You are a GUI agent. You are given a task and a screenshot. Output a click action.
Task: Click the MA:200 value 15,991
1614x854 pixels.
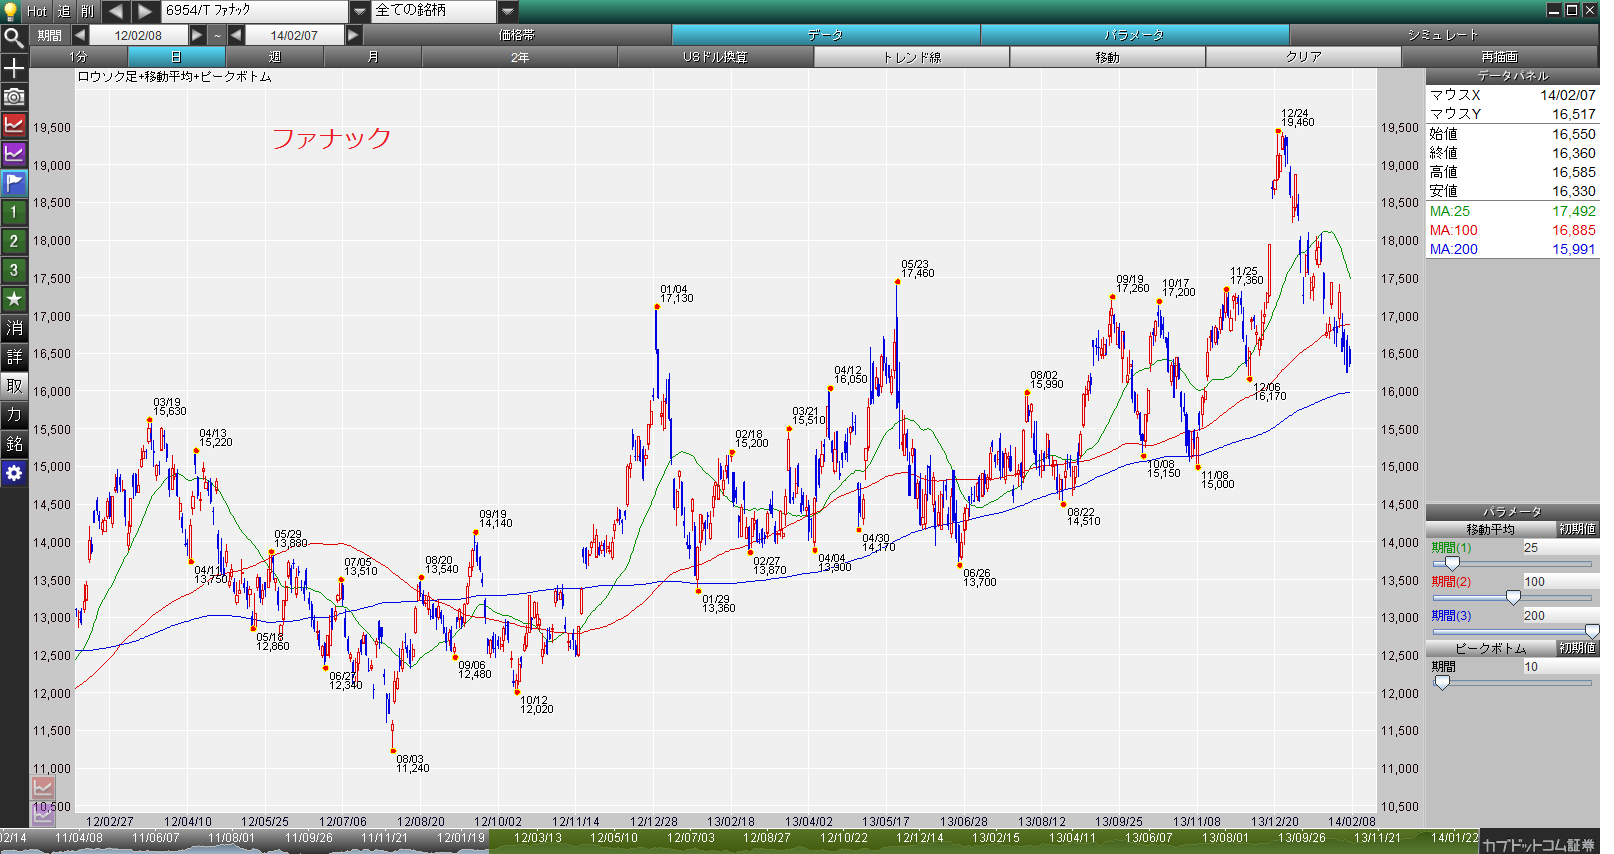click(1573, 249)
